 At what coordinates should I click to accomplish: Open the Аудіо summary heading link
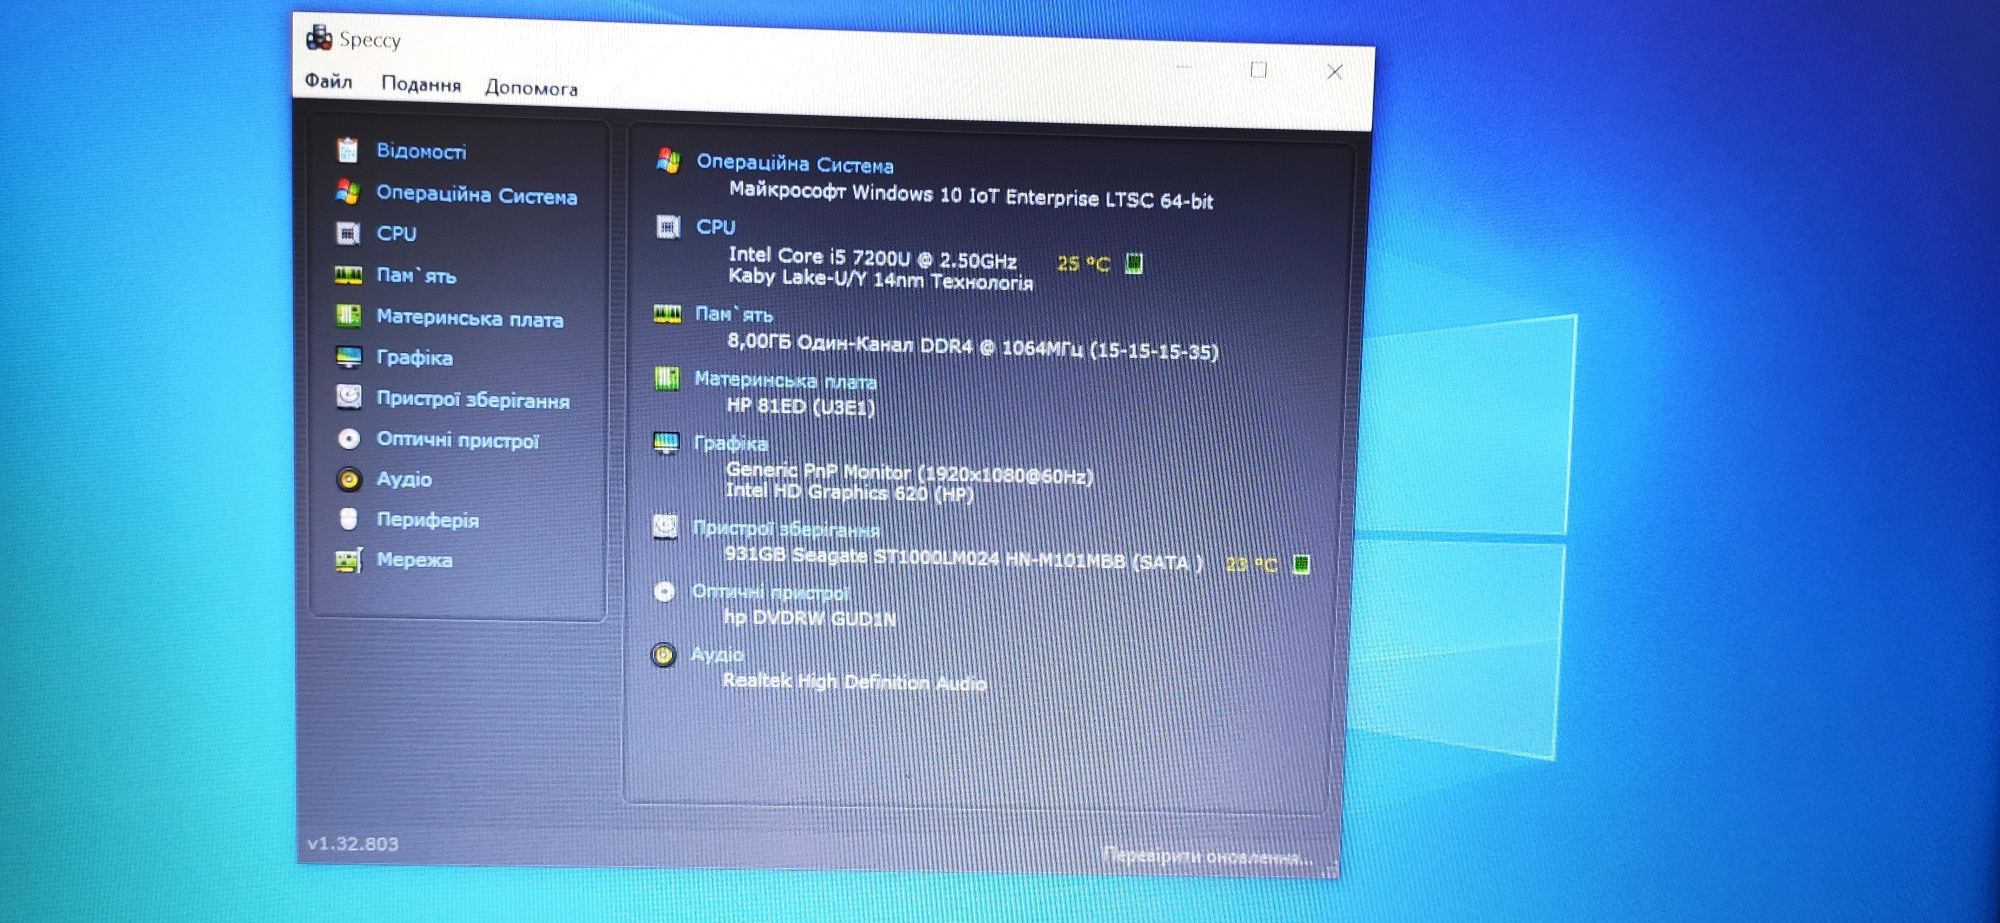pos(717,655)
